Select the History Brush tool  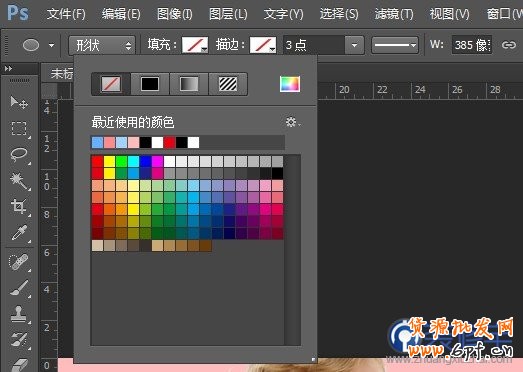19,340
